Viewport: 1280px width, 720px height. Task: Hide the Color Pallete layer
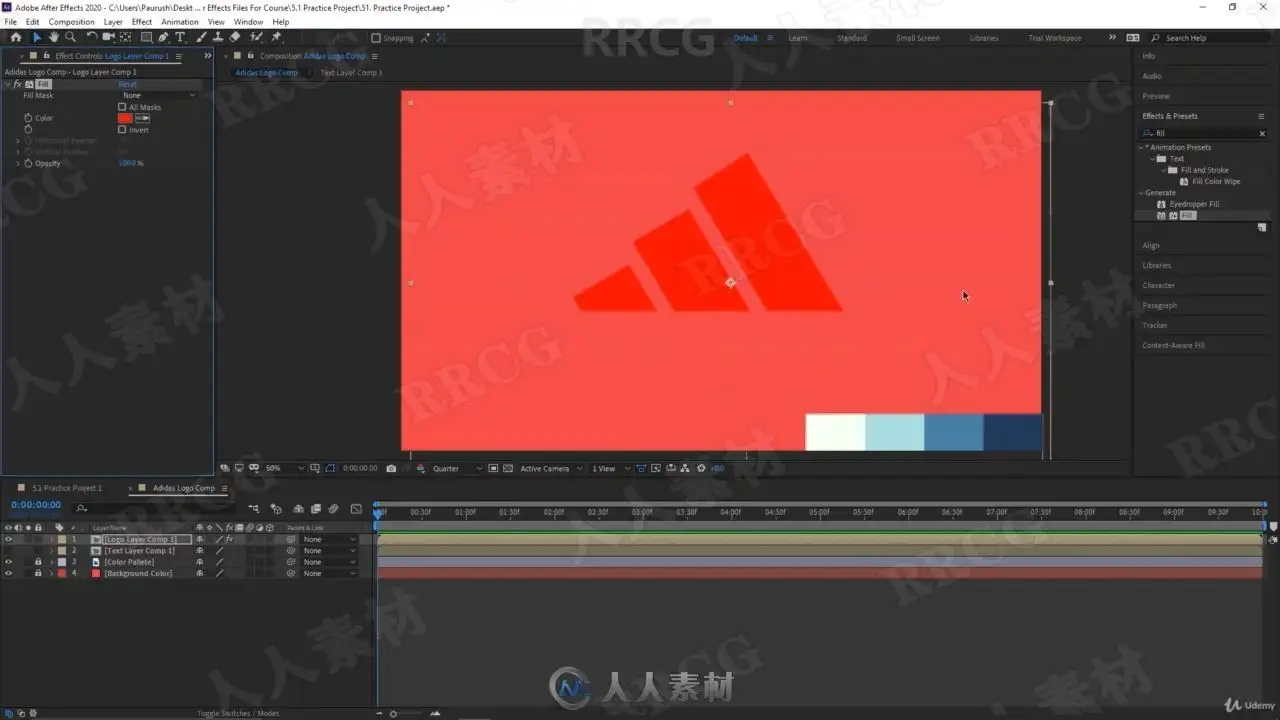pos(9,562)
